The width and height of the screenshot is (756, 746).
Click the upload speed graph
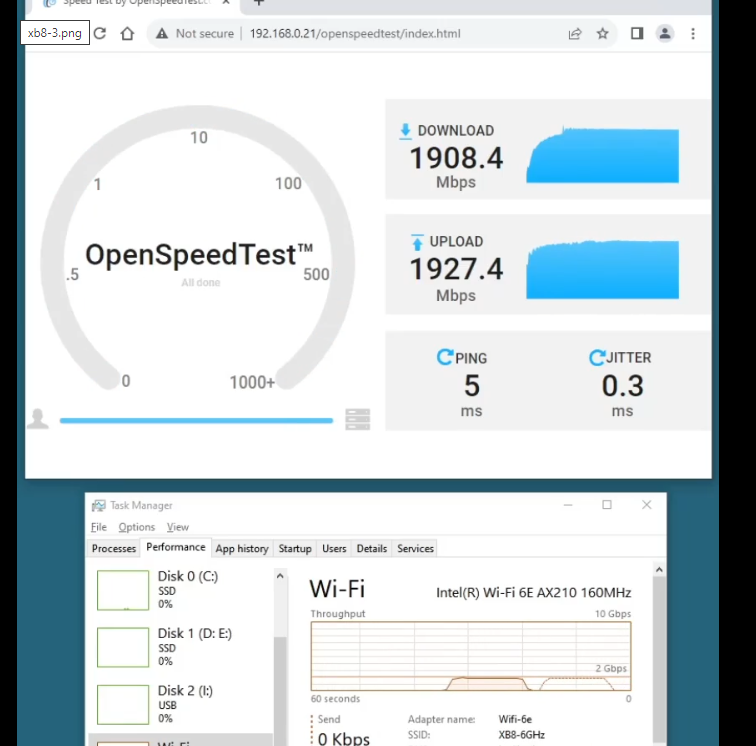point(602,270)
